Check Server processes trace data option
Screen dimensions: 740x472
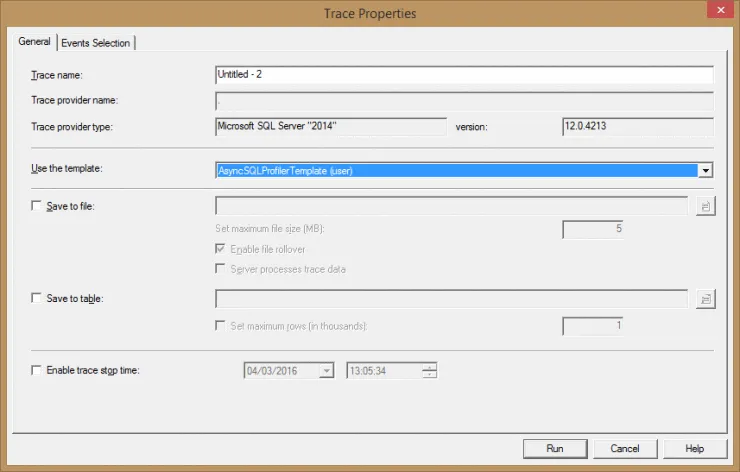pos(221,269)
